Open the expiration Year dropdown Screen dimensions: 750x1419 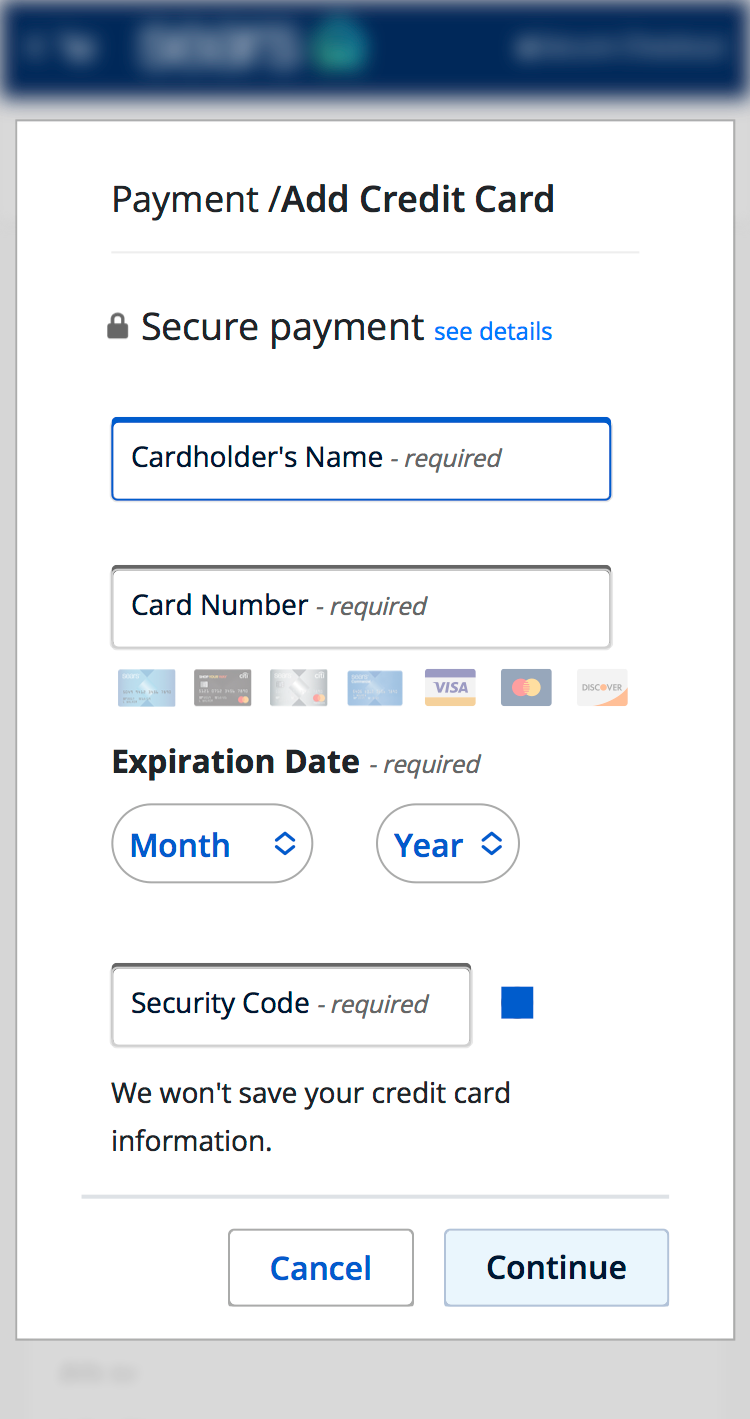[448, 843]
